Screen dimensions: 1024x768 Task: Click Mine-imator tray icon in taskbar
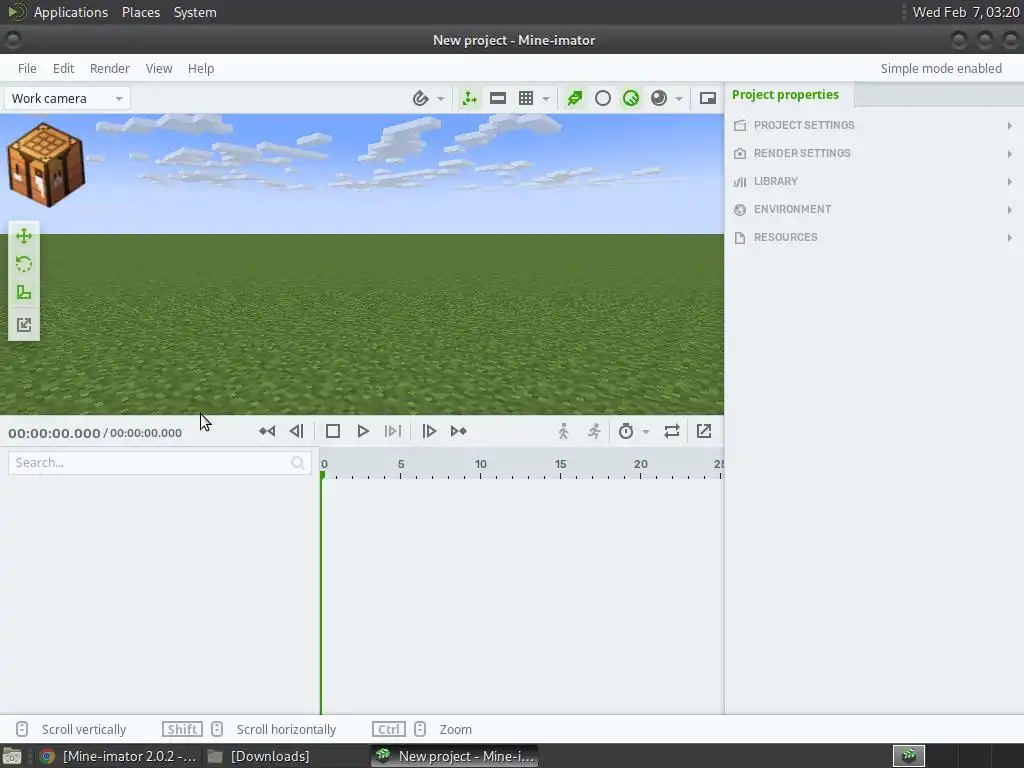(909, 756)
